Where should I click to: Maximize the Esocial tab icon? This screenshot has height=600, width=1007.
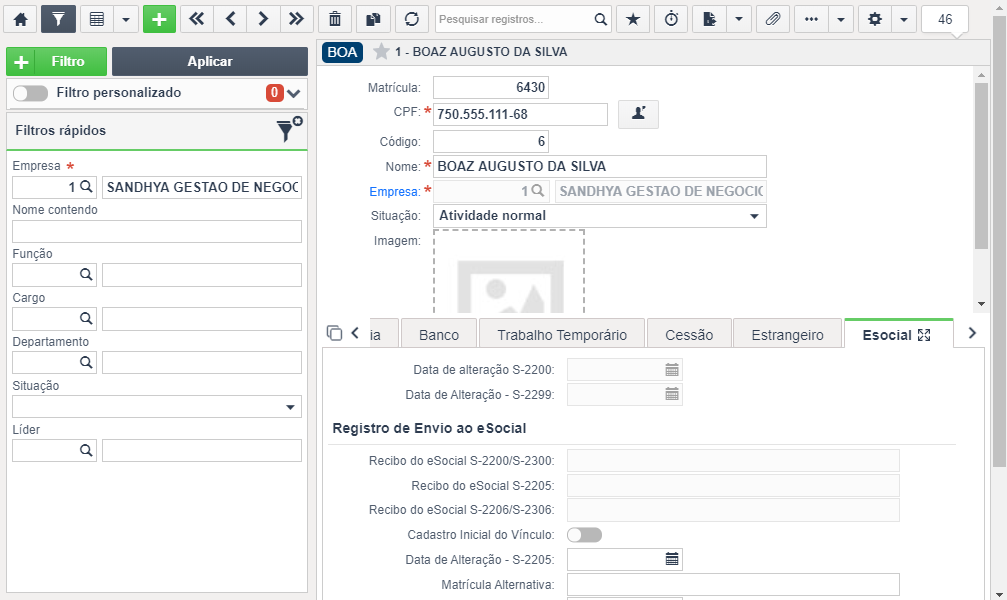924,335
